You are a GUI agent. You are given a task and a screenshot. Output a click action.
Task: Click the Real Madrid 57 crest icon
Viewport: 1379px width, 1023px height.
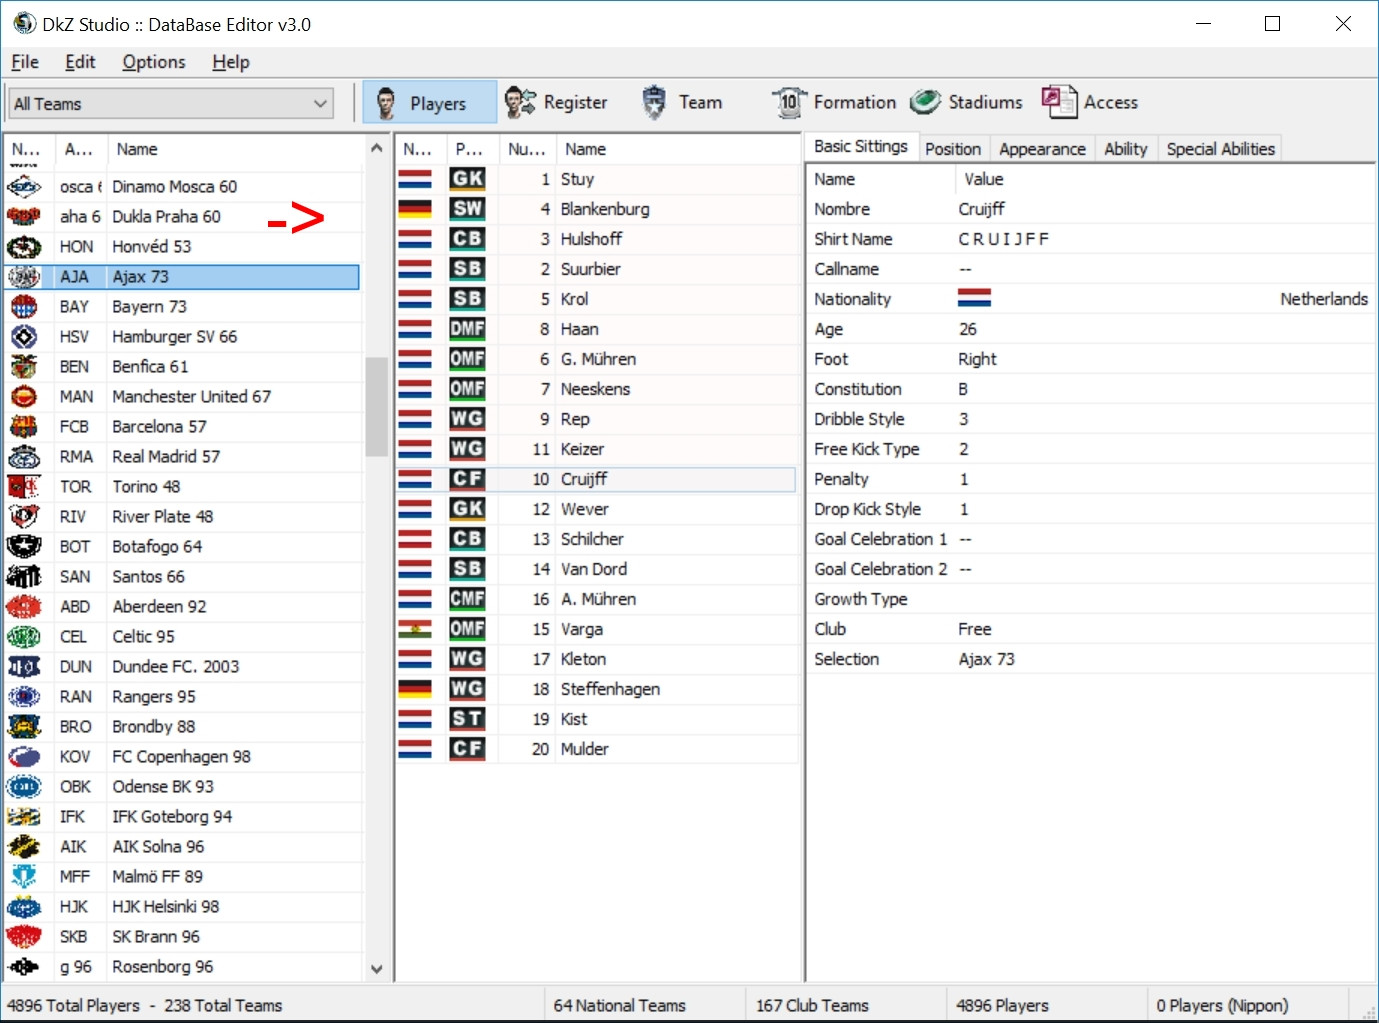click(24, 457)
